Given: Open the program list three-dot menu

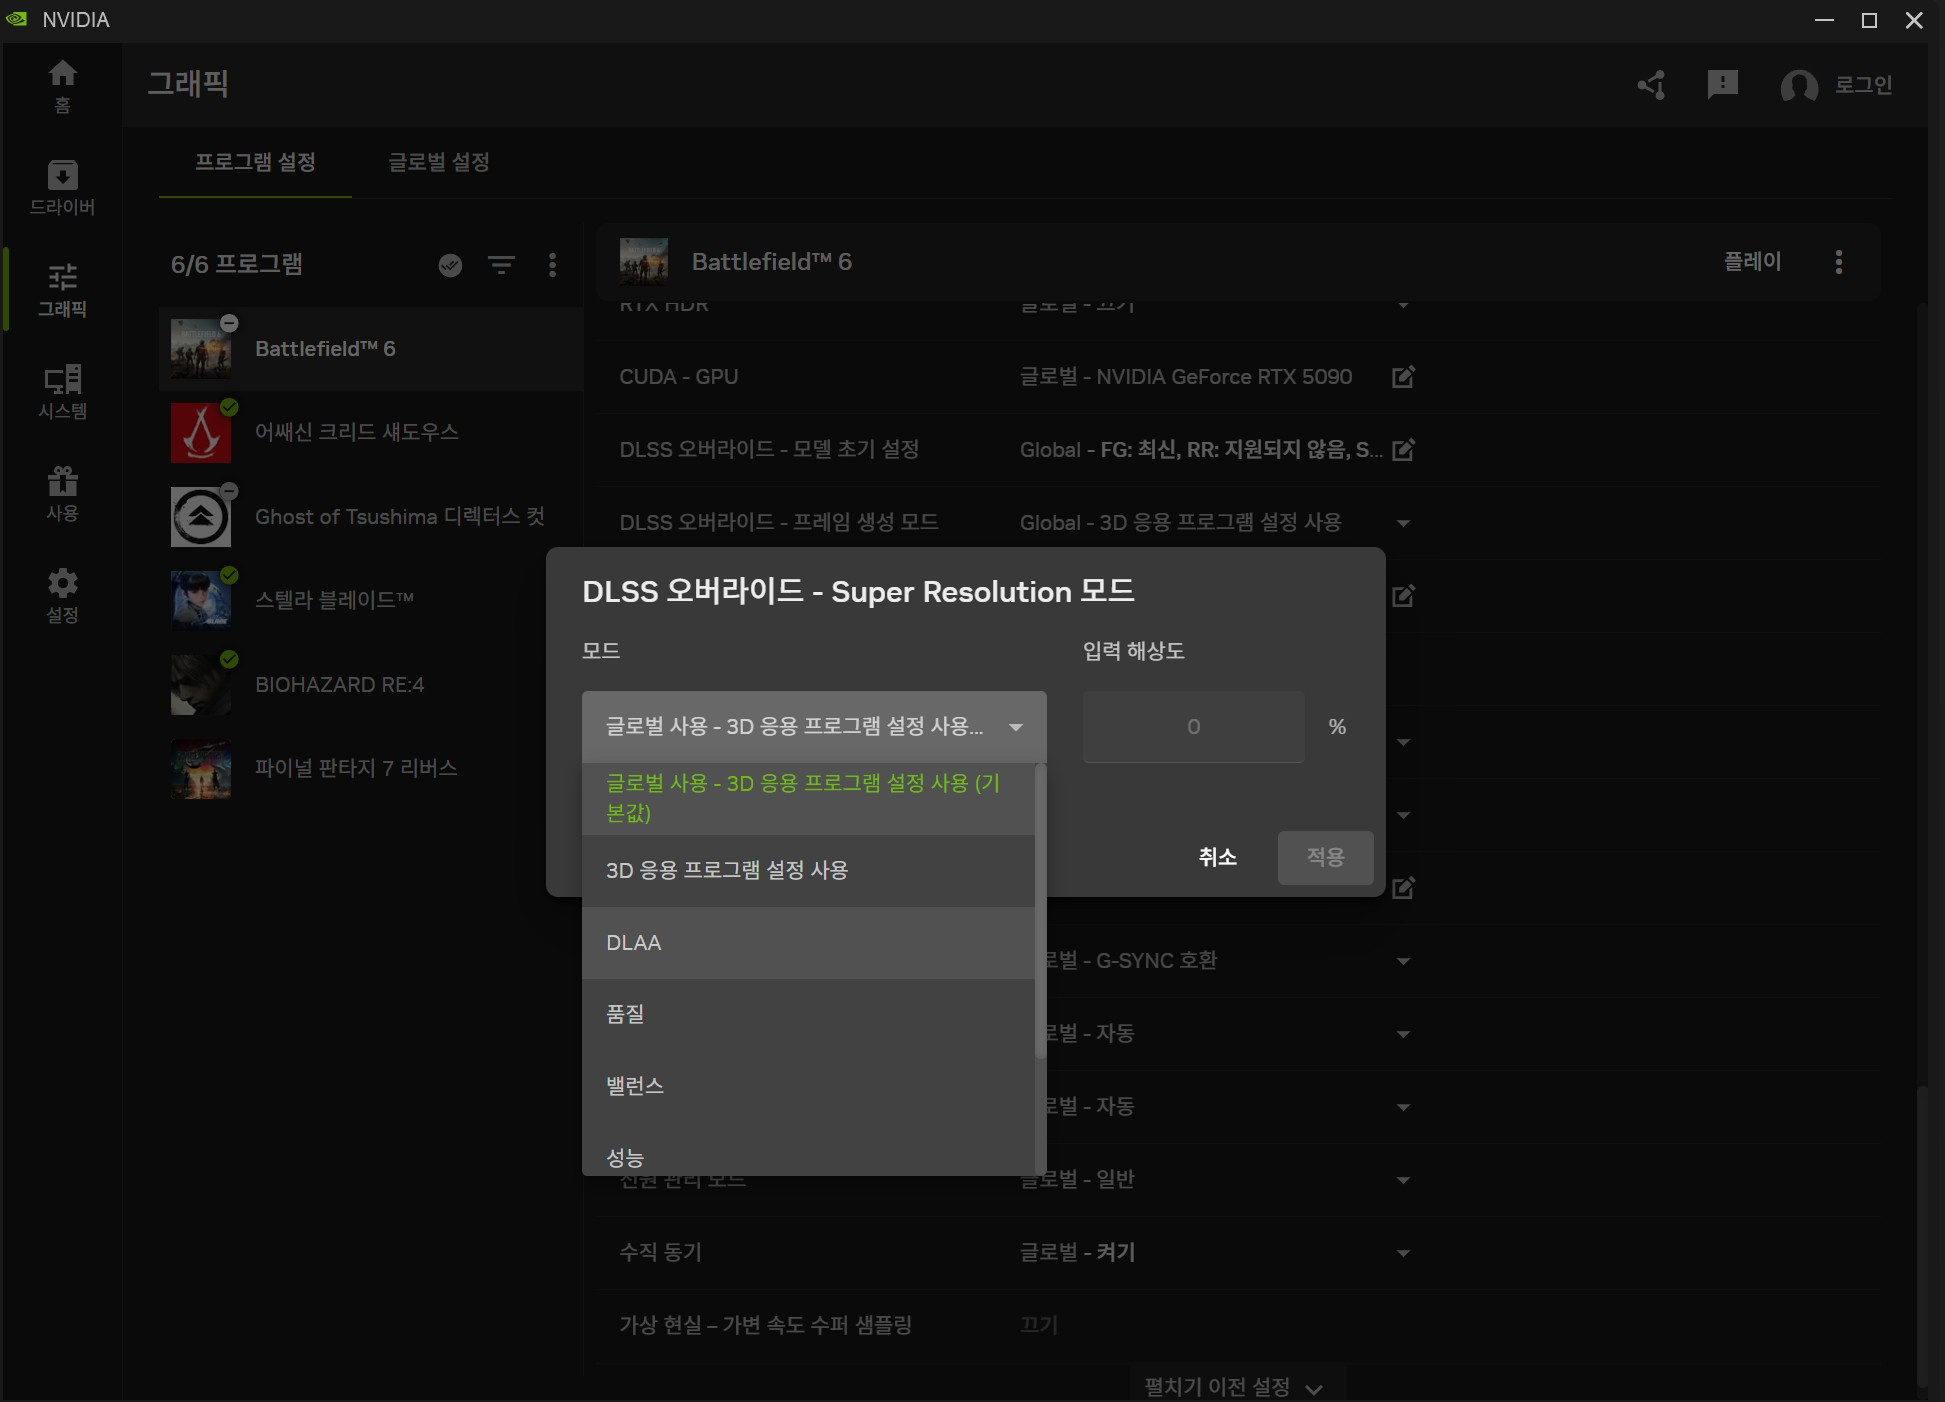Looking at the screenshot, I should point(552,265).
